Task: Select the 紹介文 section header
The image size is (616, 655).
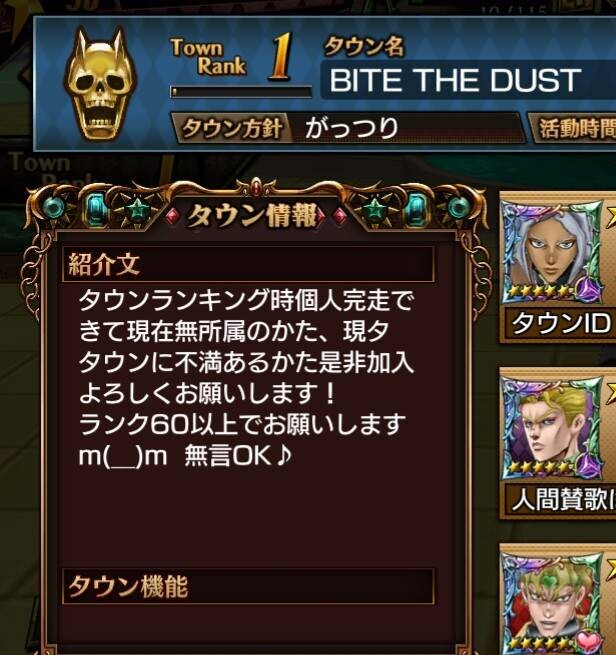Action: pos(248,264)
